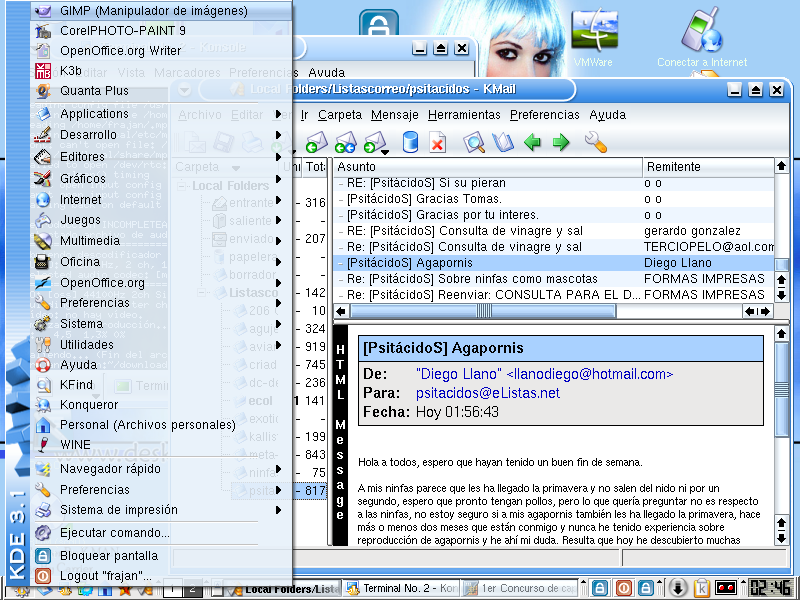Open Sistema de impresión submenu
The height and width of the screenshot is (600, 800).
point(161,510)
